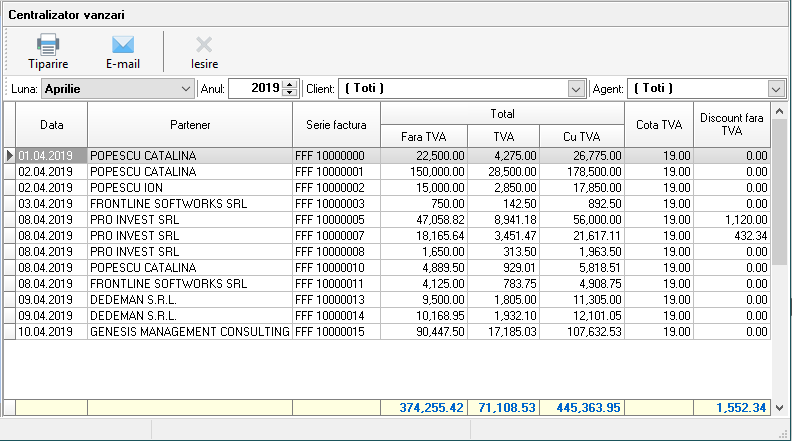Select the POPESCU ION row
The image size is (792, 441).
189,187
